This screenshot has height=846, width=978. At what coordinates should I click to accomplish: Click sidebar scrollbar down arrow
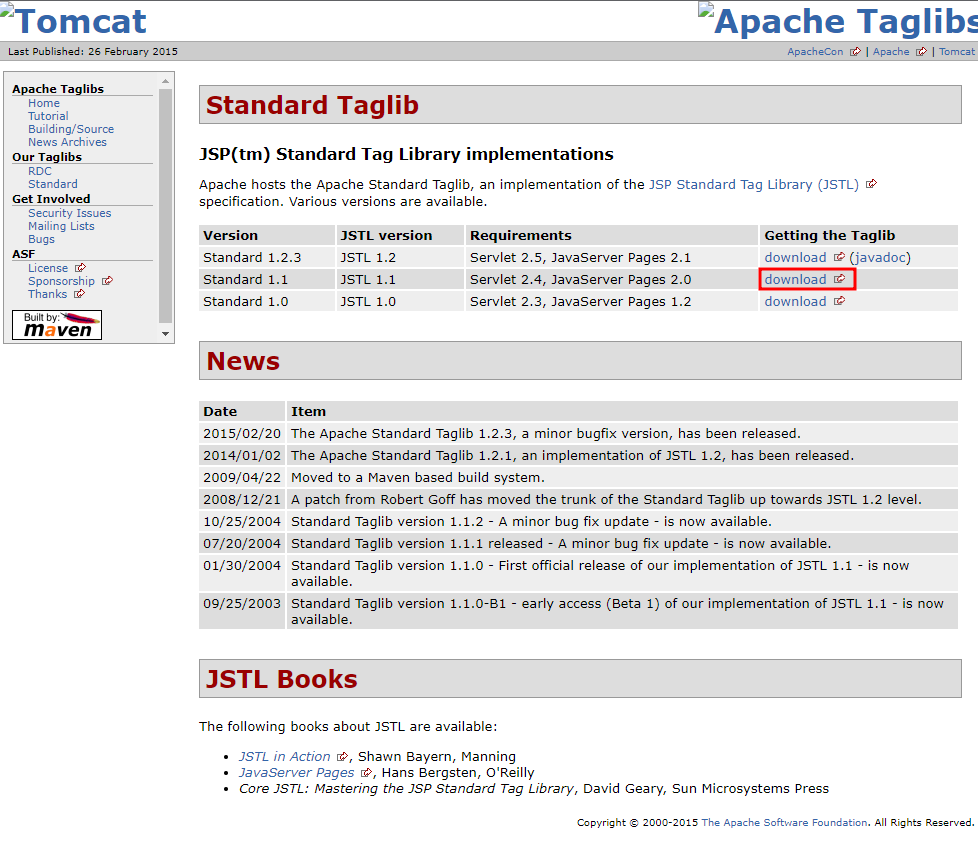[x=165, y=334]
